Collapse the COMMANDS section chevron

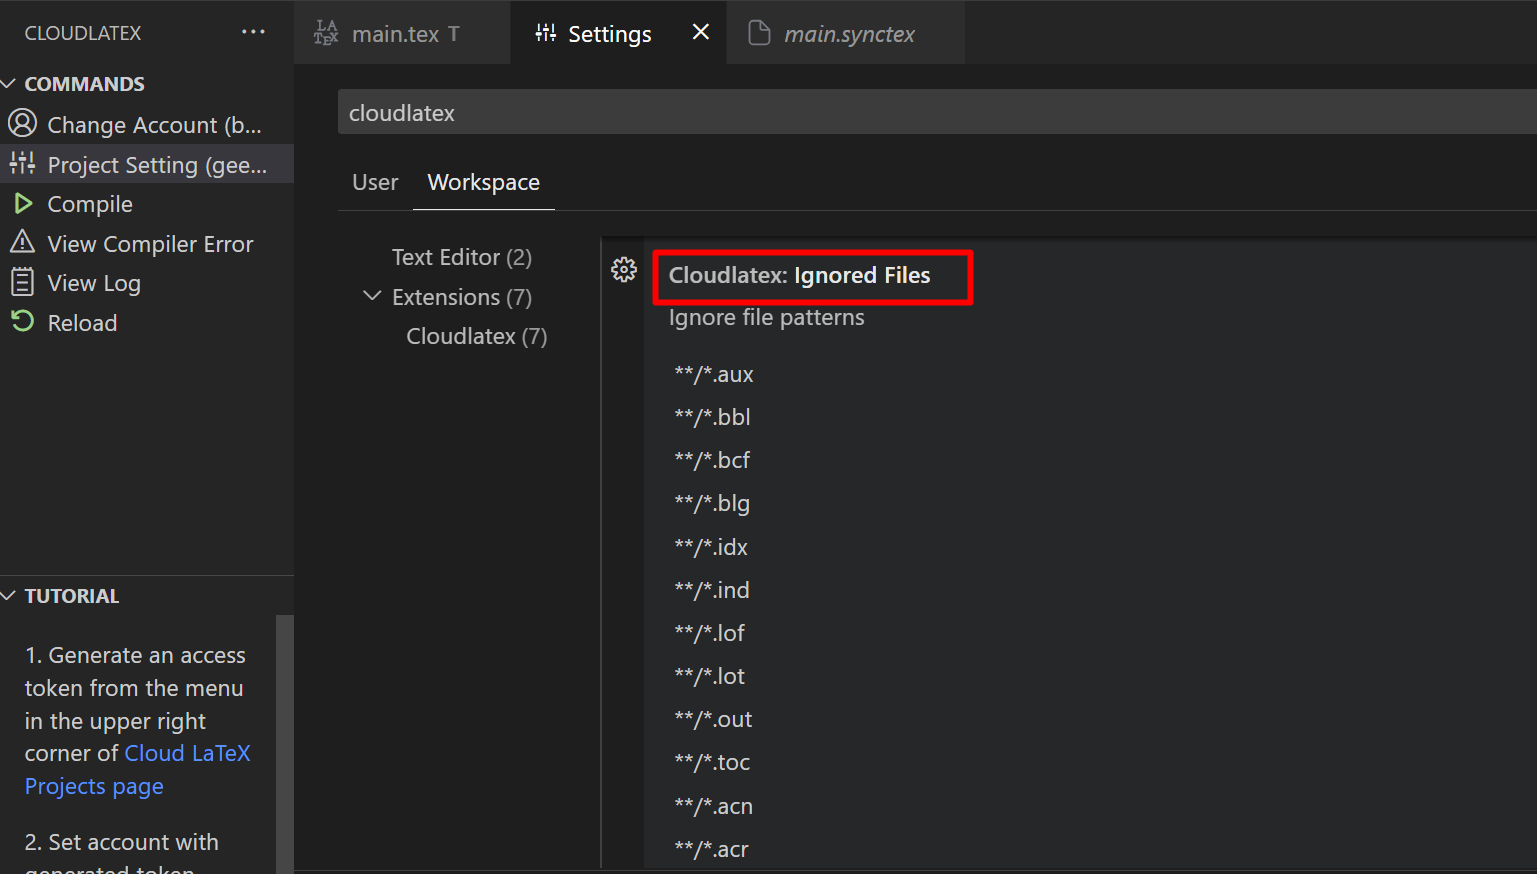pyautogui.click(x=10, y=83)
